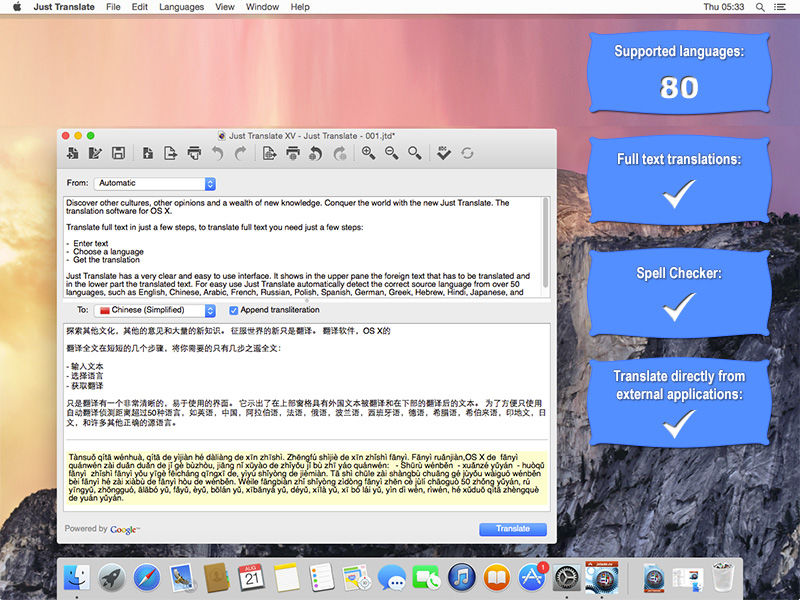Click the redo translation icon
The width and height of the screenshot is (800, 600).
pyautogui.click(x=339, y=153)
